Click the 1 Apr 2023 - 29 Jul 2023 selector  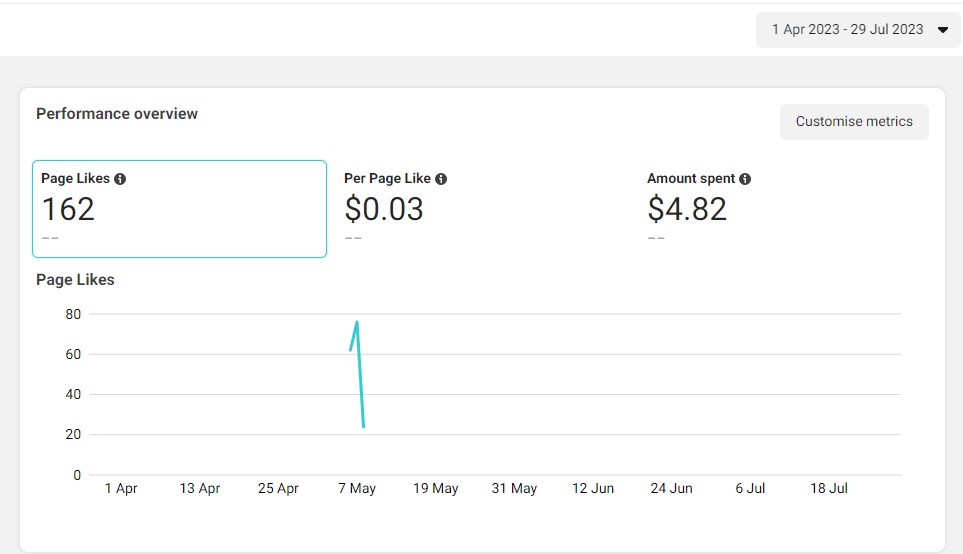(858, 29)
